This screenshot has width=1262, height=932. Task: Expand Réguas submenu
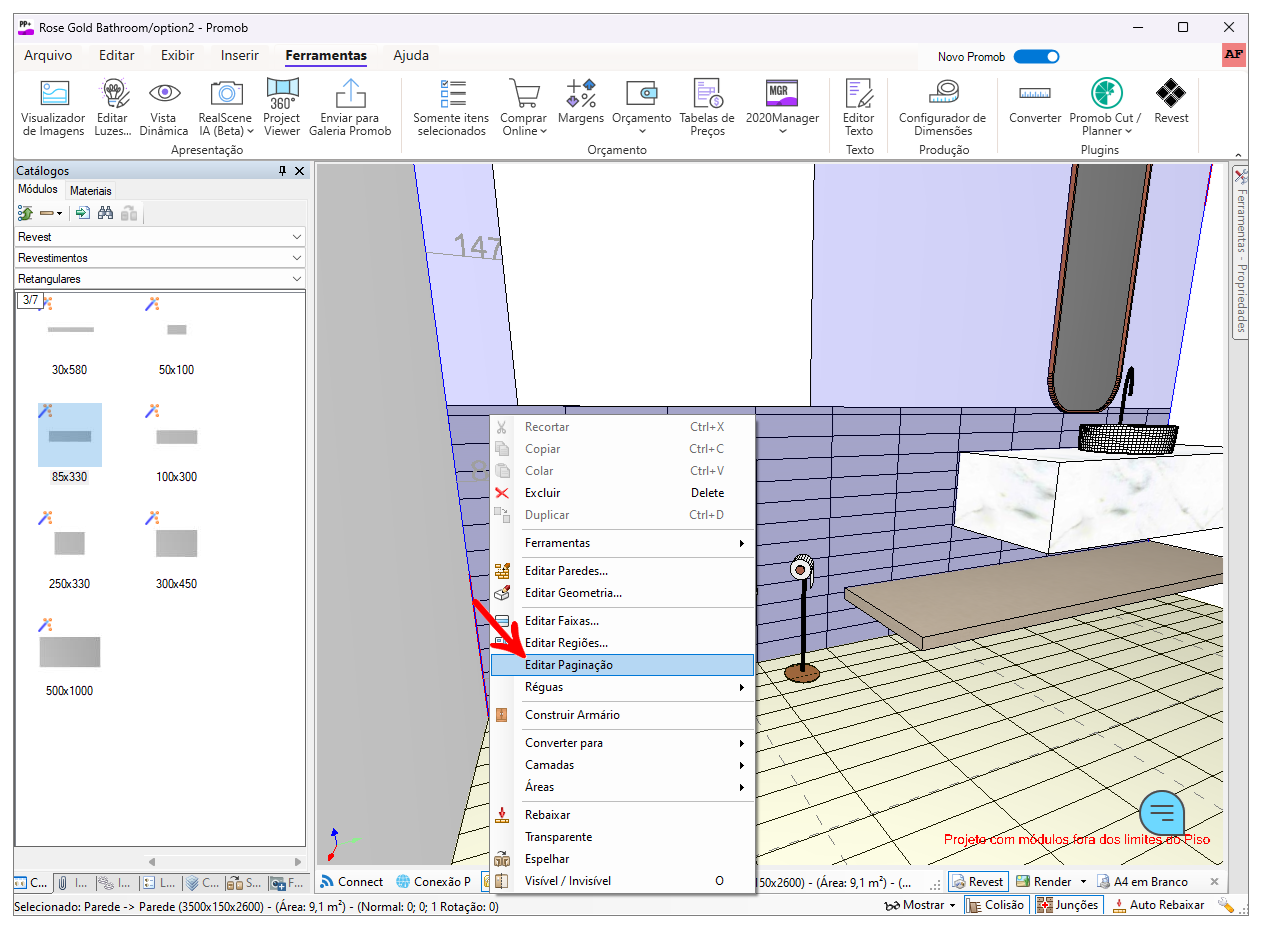621,687
